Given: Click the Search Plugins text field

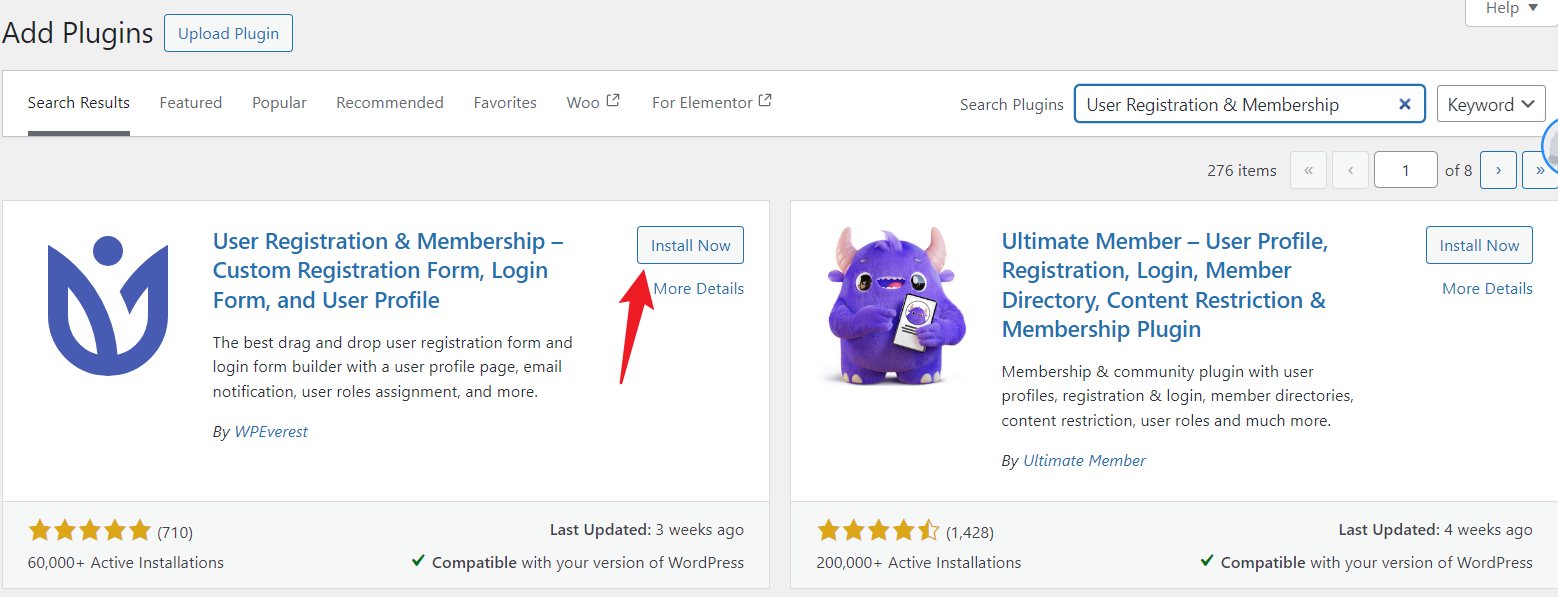Looking at the screenshot, I should click(1235, 104).
